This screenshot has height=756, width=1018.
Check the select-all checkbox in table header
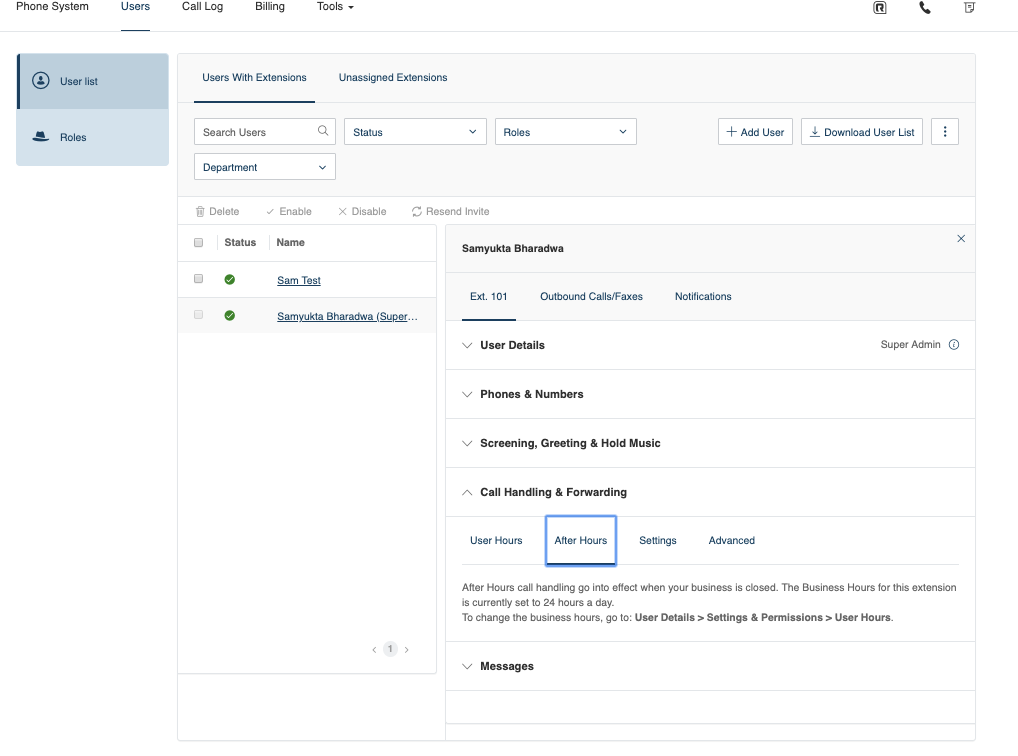tap(197, 242)
